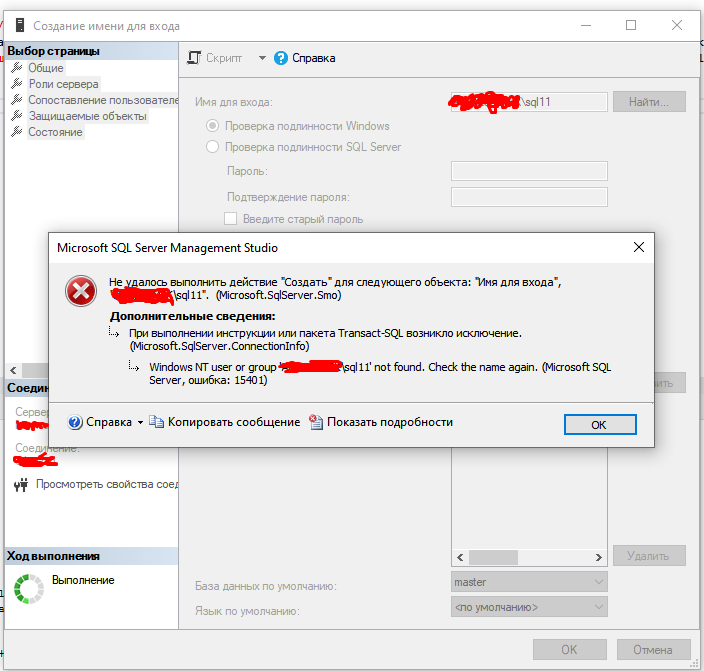Open the master default database dropdown

[x=529, y=582]
